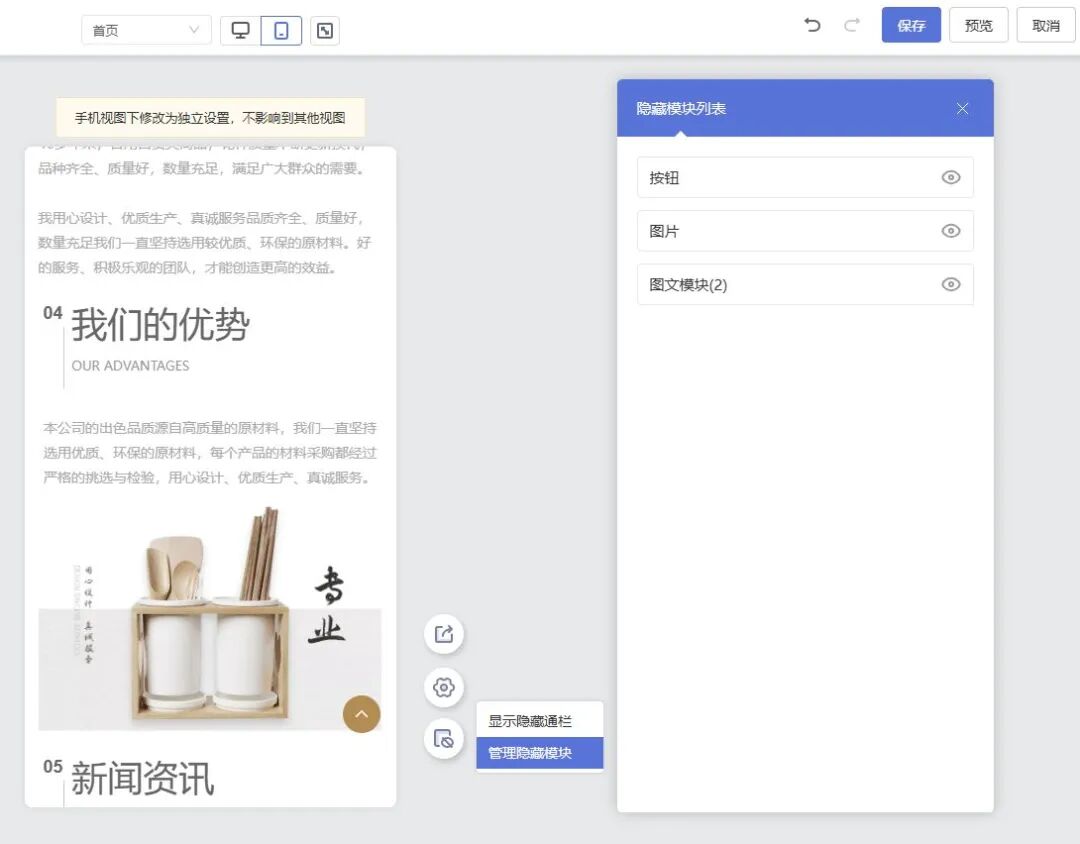Open the gear settings floating icon
Viewport: 1080px width, 844px height.
pyautogui.click(x=444, y=687)
